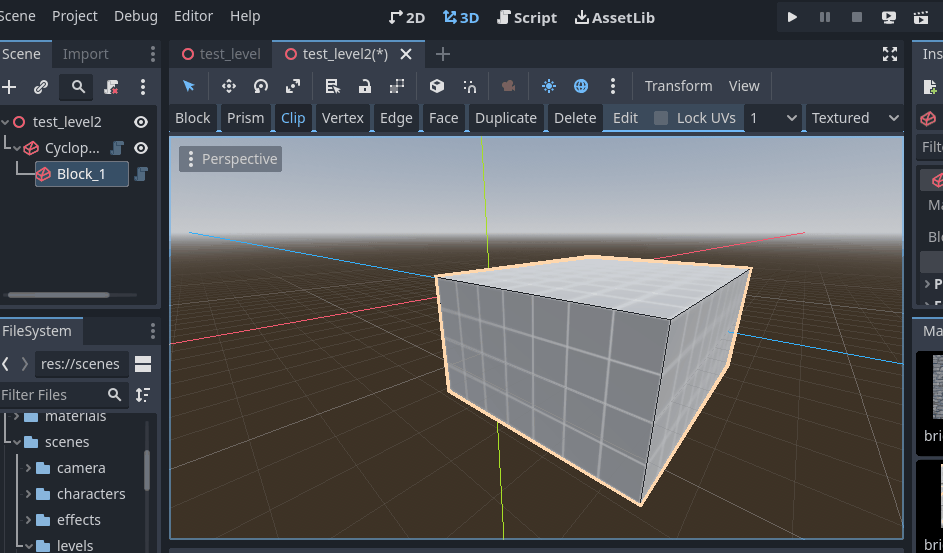Switch to the Import dock tab

point(85,54)
